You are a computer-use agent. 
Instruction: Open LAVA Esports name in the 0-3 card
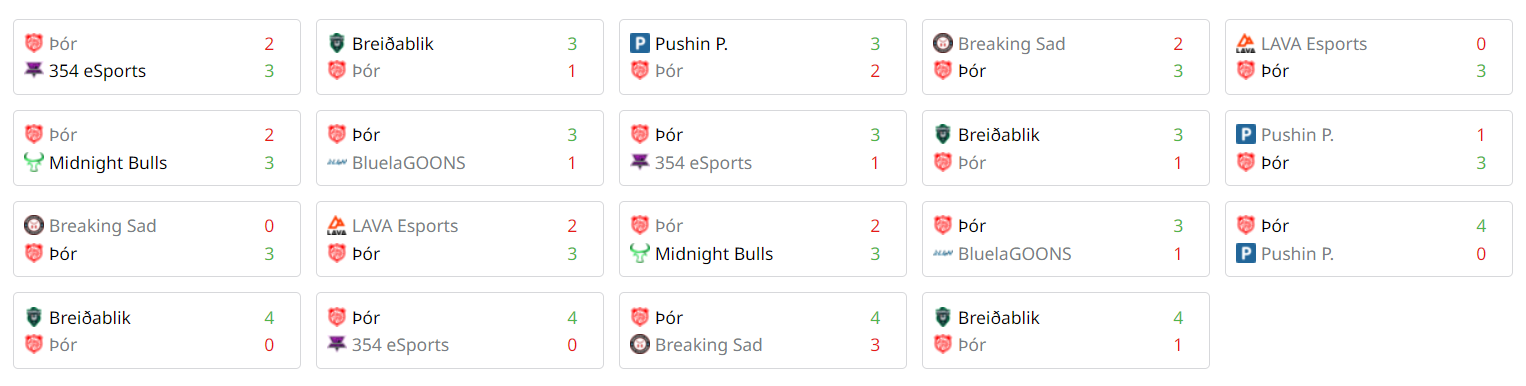(x=1314, y=44)
